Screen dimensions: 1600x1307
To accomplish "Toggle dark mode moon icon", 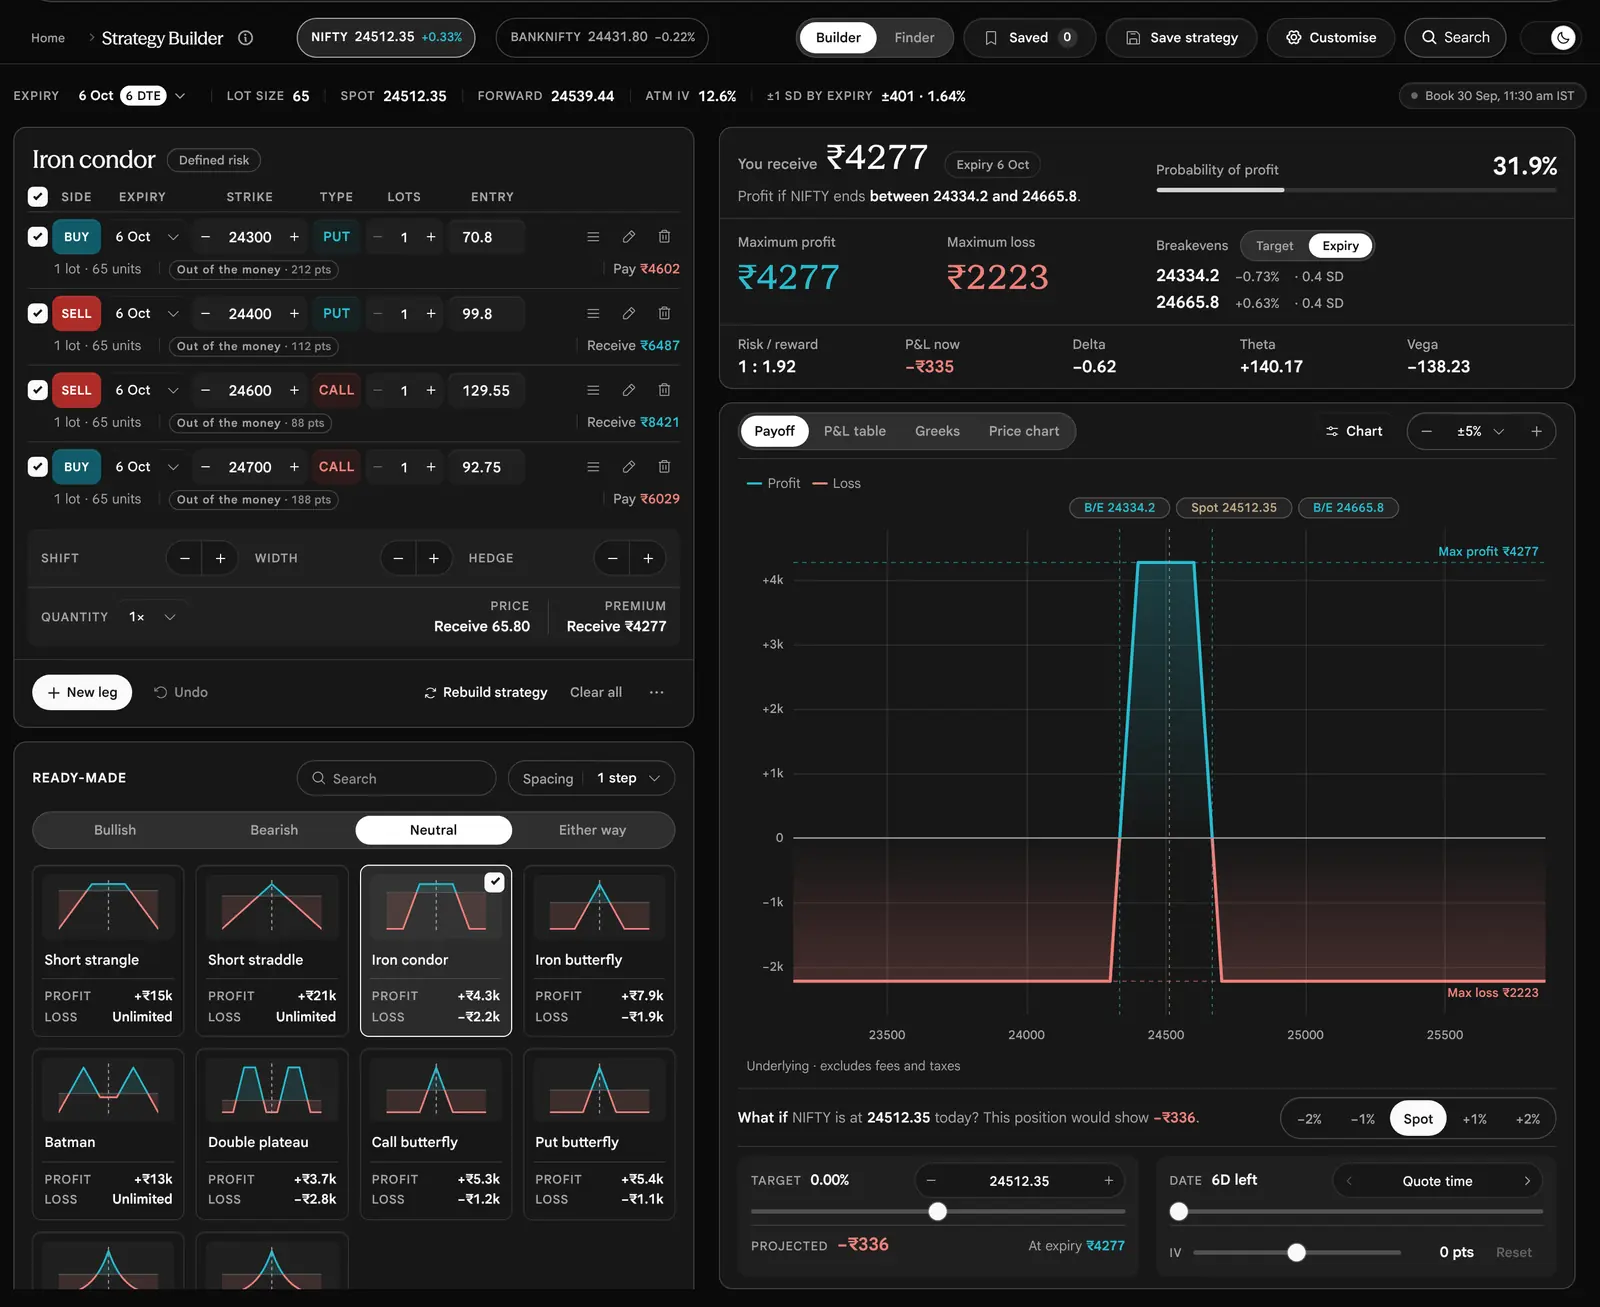I will (1563, 38).
